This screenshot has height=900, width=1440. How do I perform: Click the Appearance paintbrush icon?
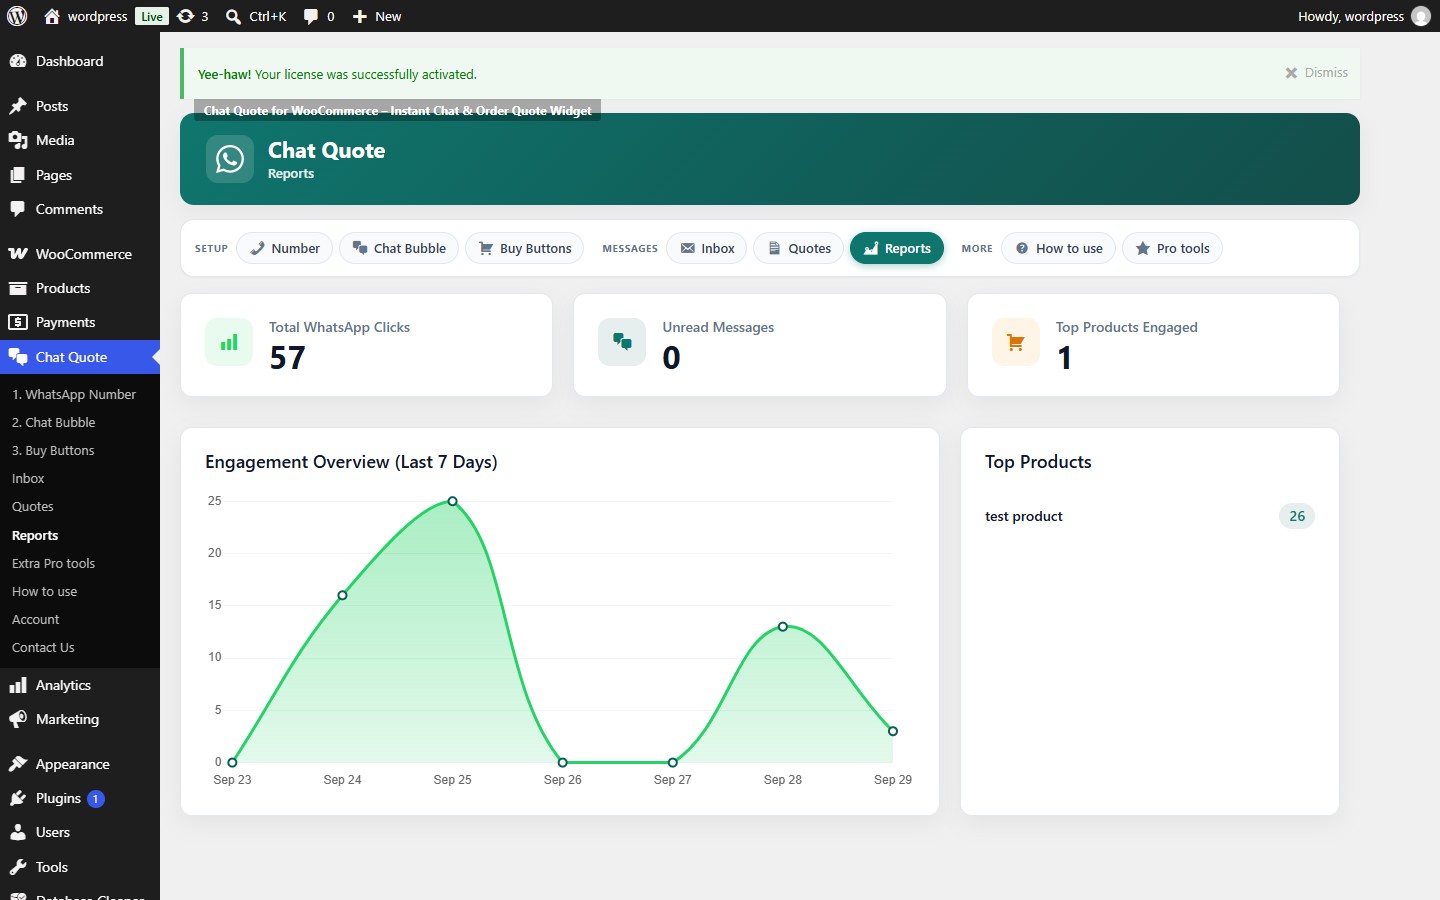click(18, 764)
